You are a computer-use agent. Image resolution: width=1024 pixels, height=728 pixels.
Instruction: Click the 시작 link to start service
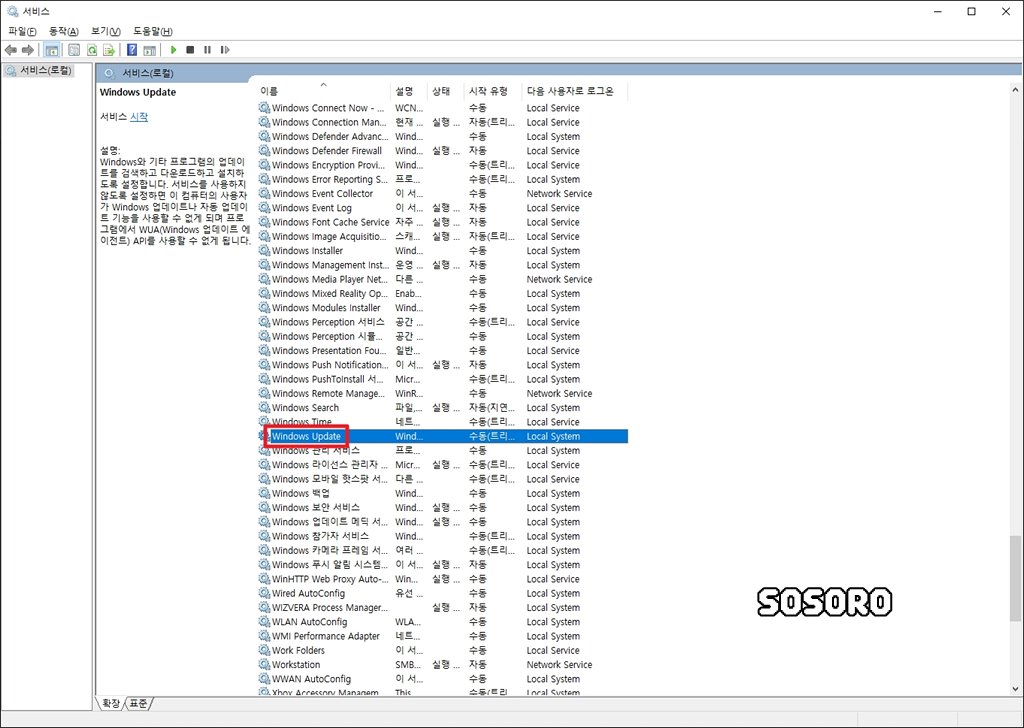pyautogui.click(x=138, y=116)
